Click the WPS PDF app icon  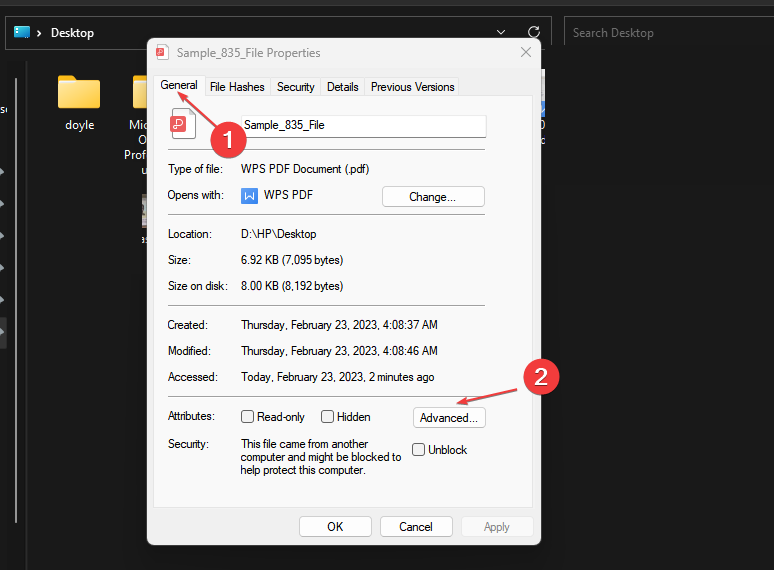[249, 196]
